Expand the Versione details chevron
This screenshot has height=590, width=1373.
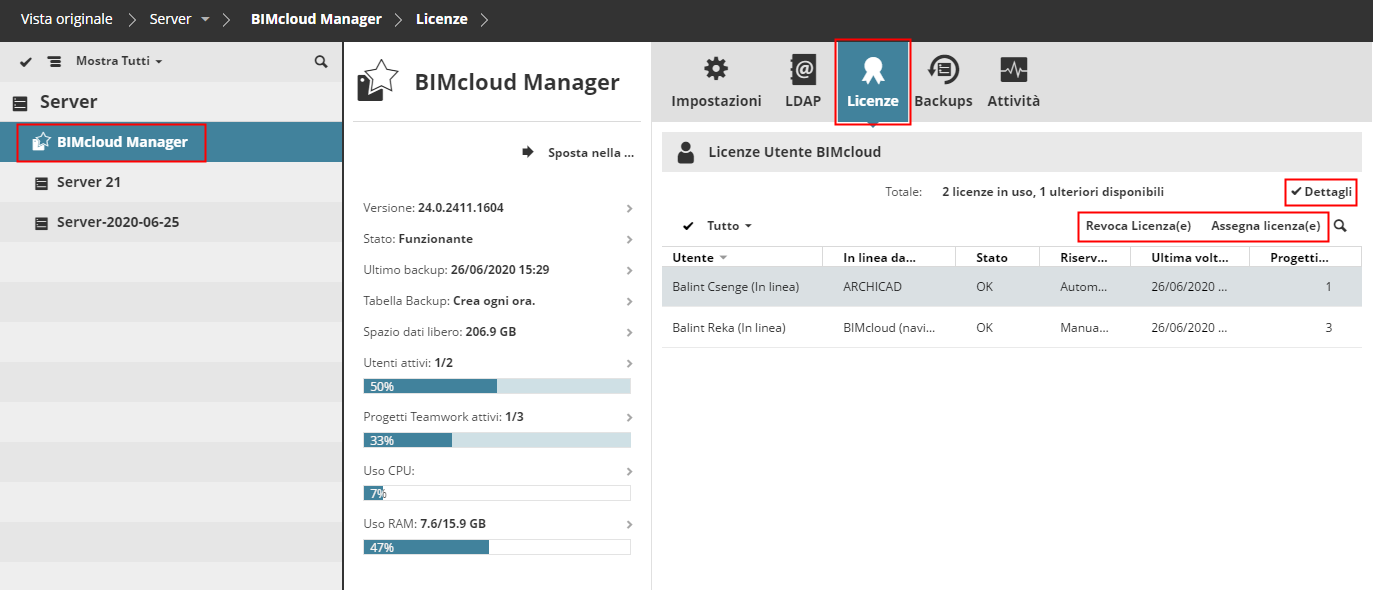(x=629, y=209)
